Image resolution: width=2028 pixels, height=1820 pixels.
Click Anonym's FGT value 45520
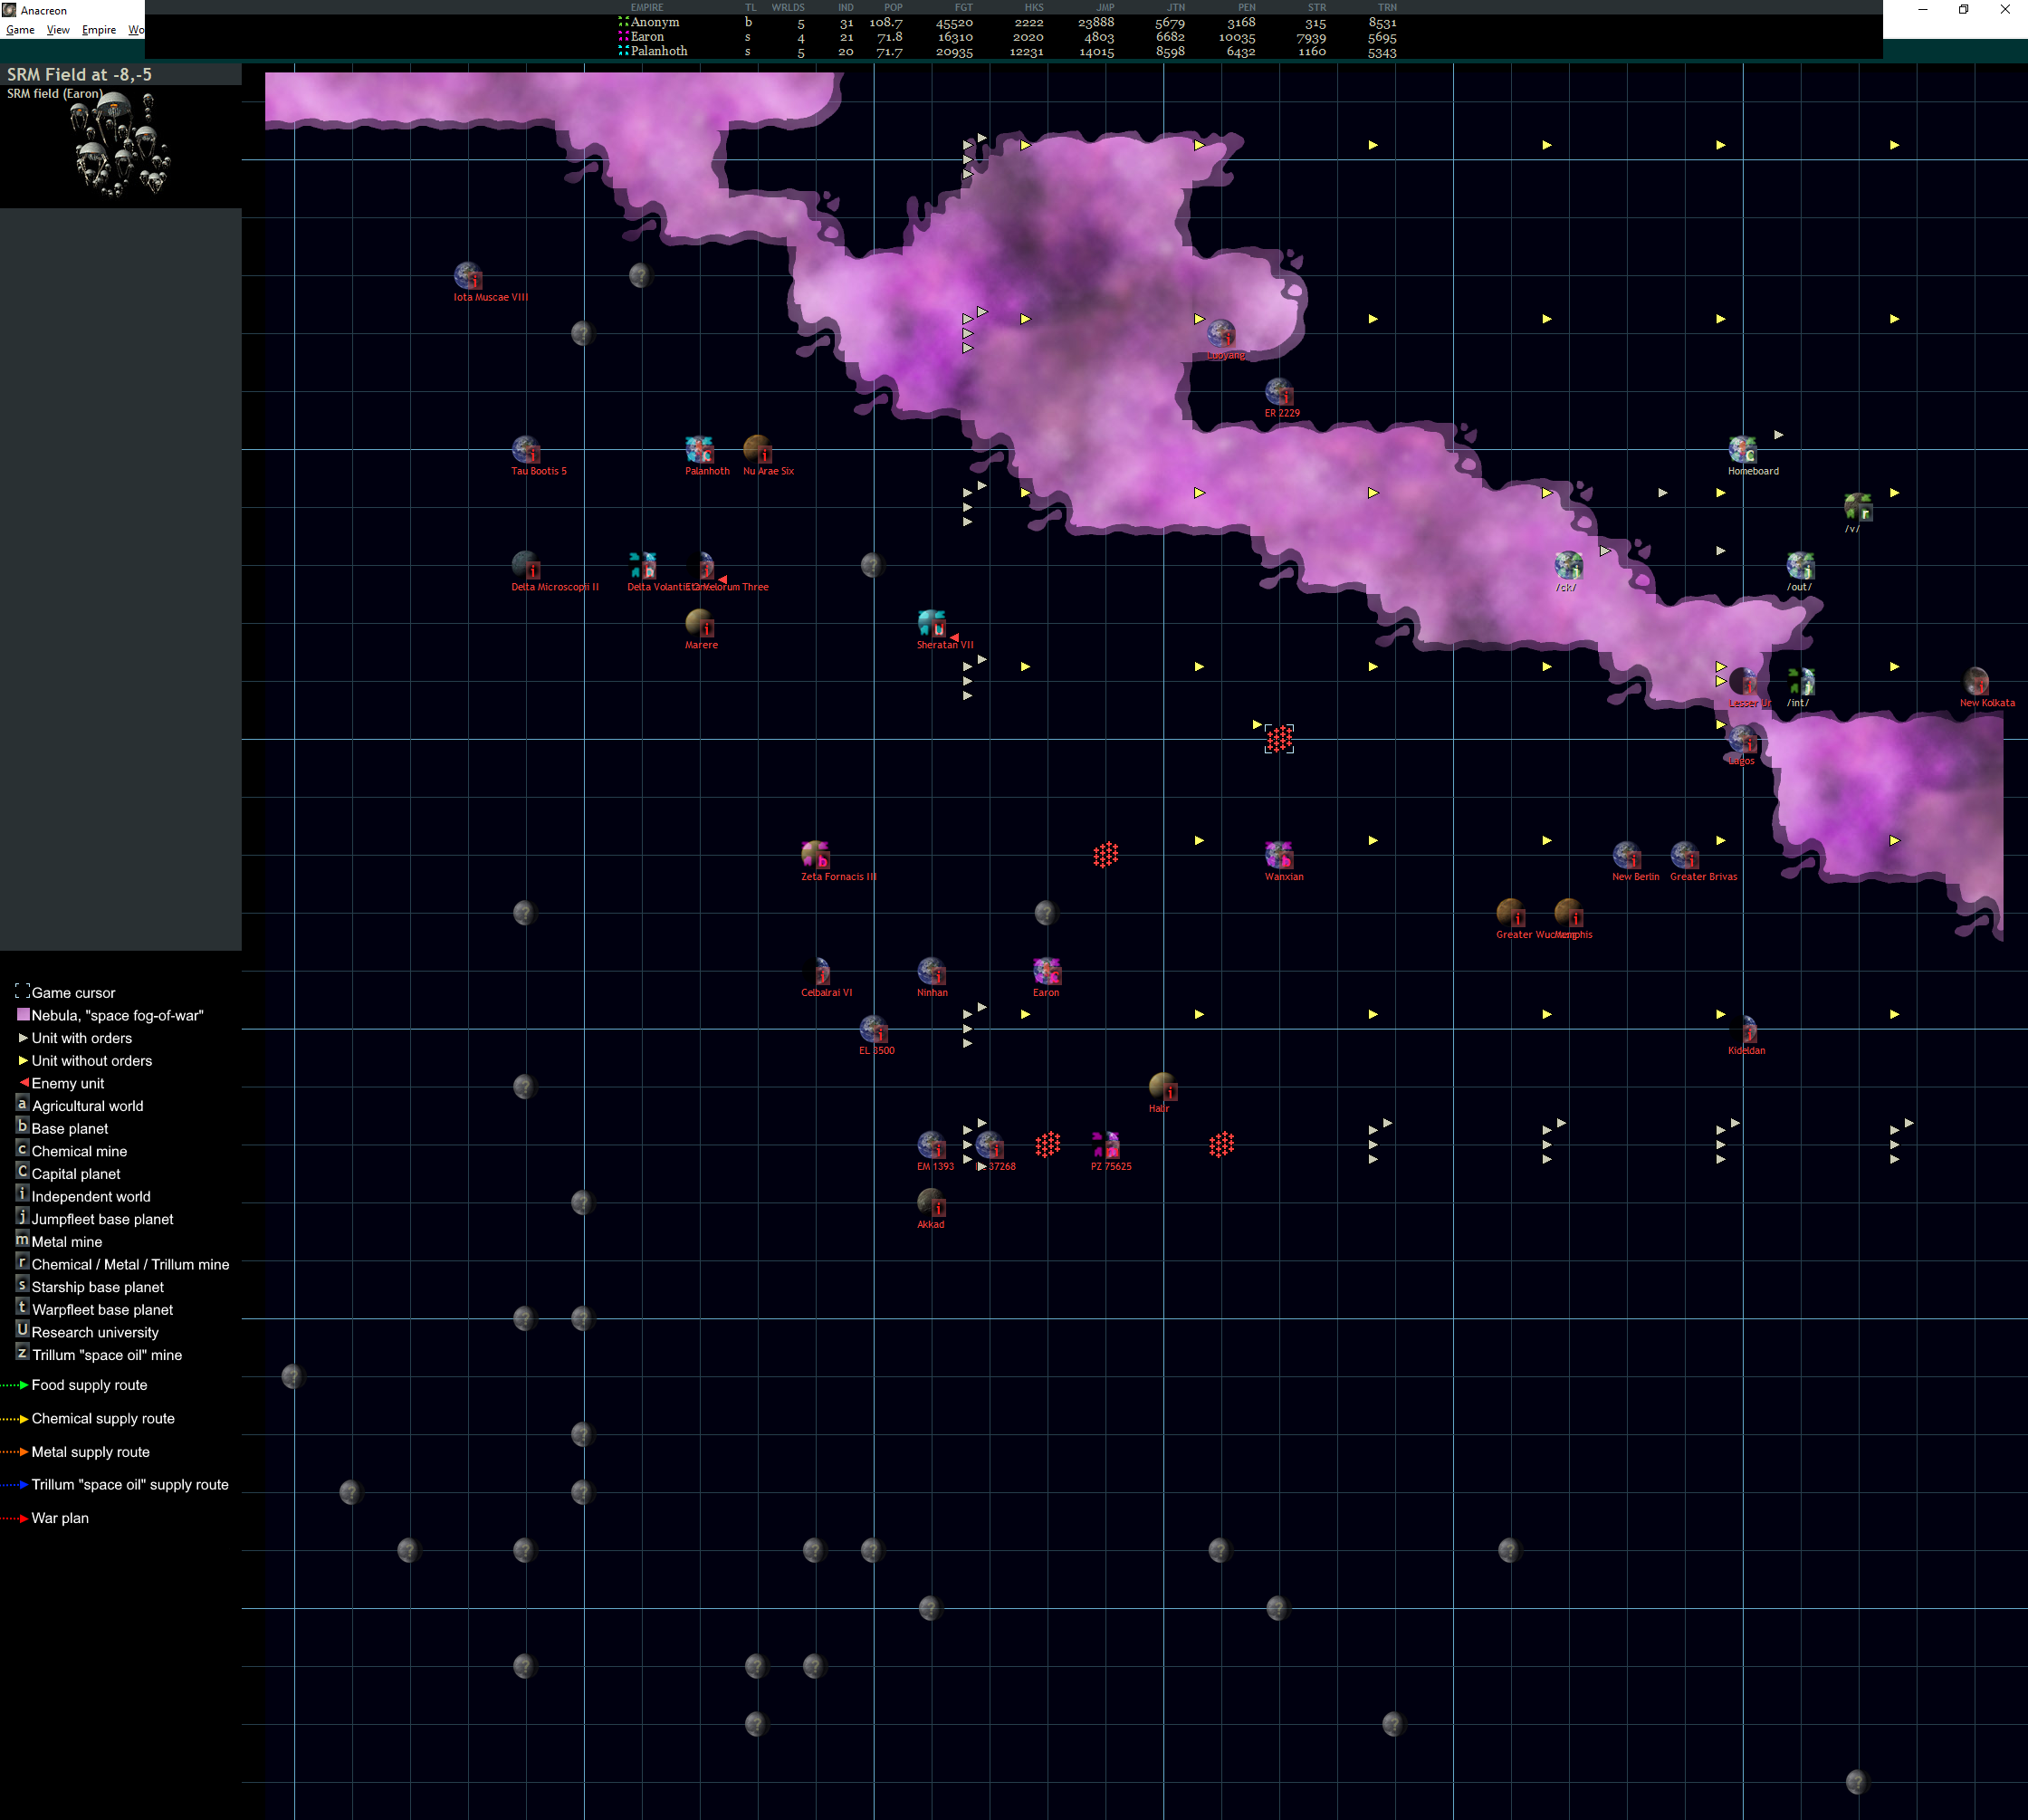coord(954,22)
